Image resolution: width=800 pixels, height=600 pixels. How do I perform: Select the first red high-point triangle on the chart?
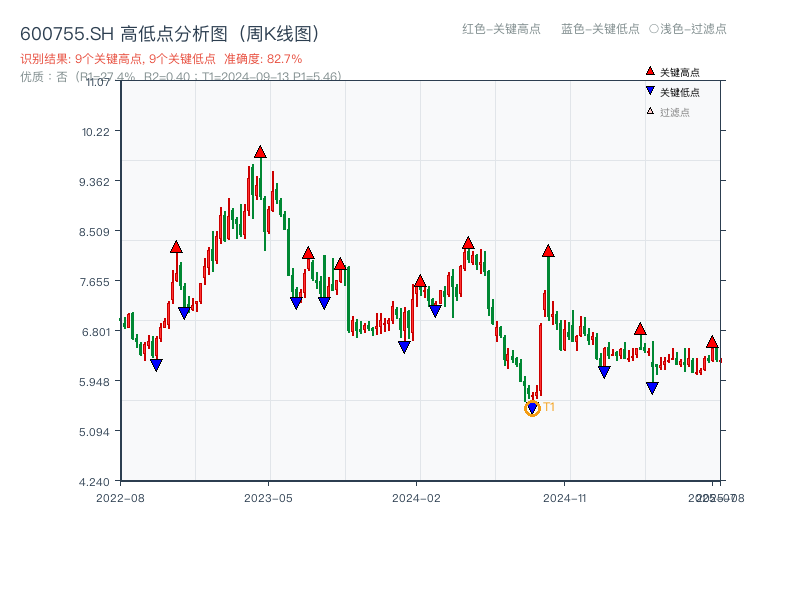tap(177, 246)
